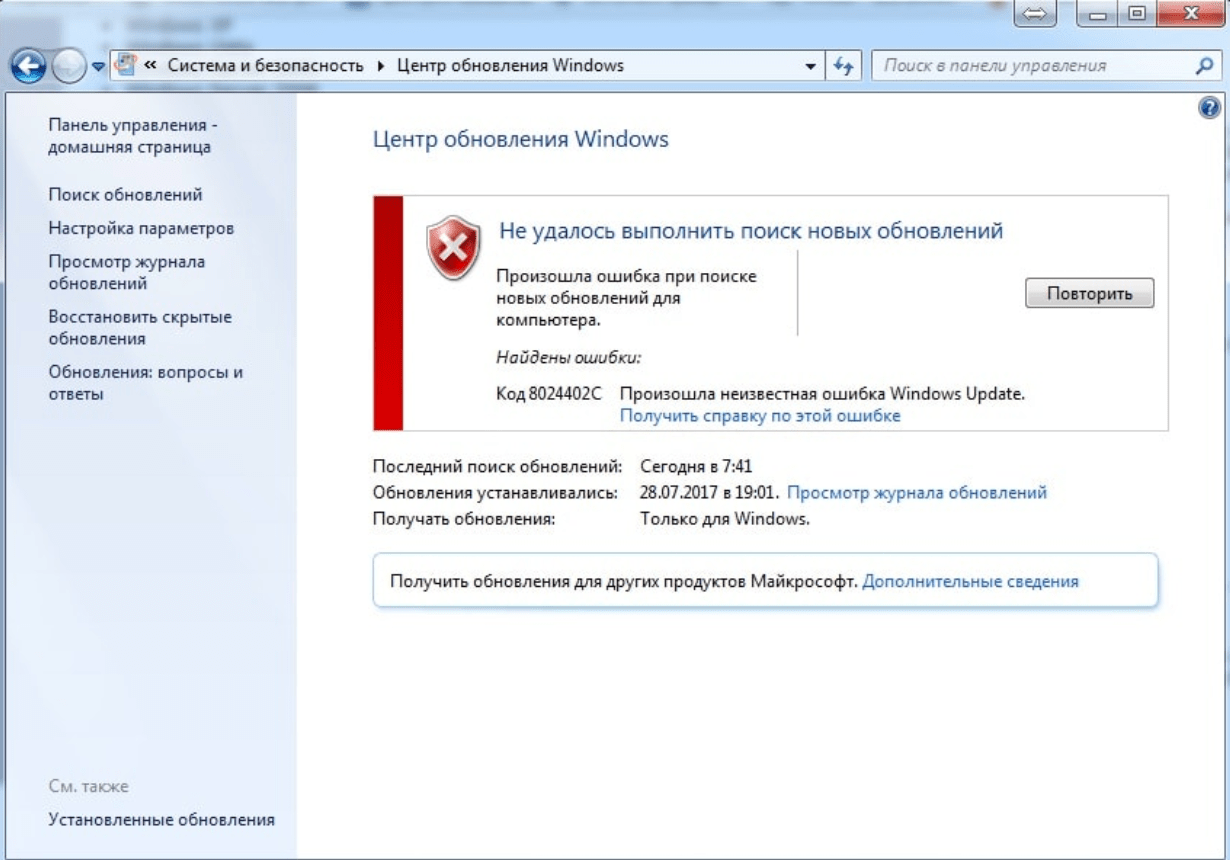The height and width of the screenshot is (860, 1230).
Task: Click the Forward navigation arrow button
Action: coord(67,67)
